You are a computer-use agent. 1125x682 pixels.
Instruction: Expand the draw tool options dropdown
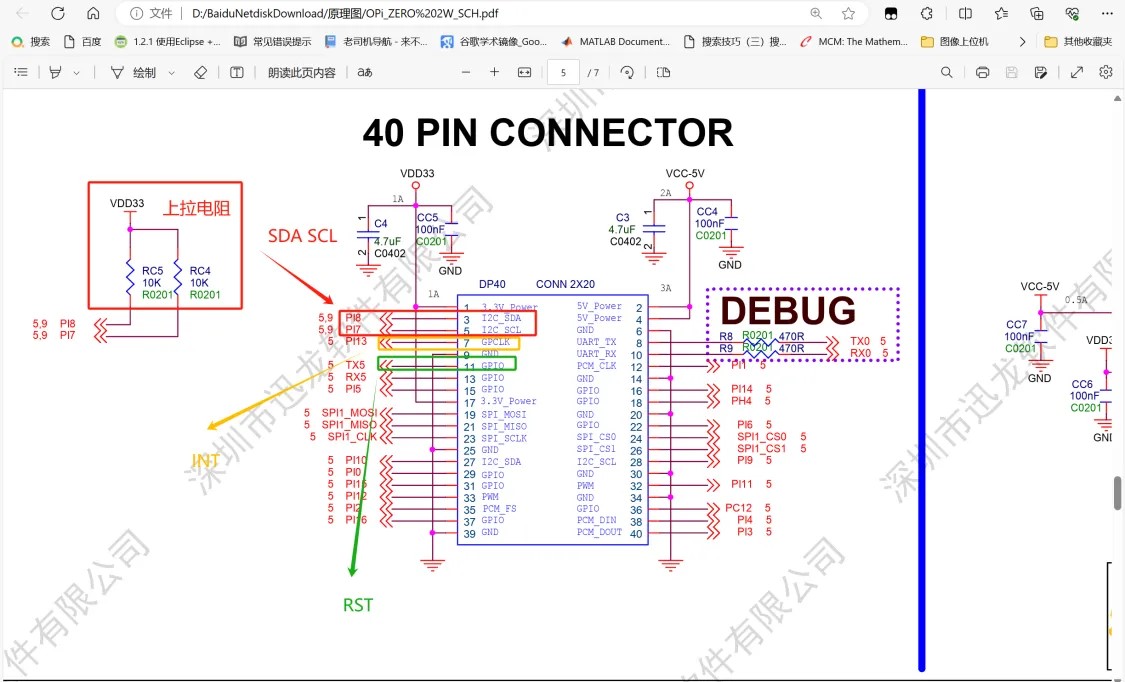[x=171, y=73]
